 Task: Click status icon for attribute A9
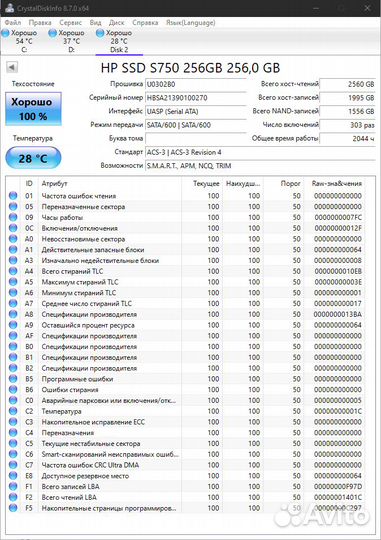click(x=13, y=325)
